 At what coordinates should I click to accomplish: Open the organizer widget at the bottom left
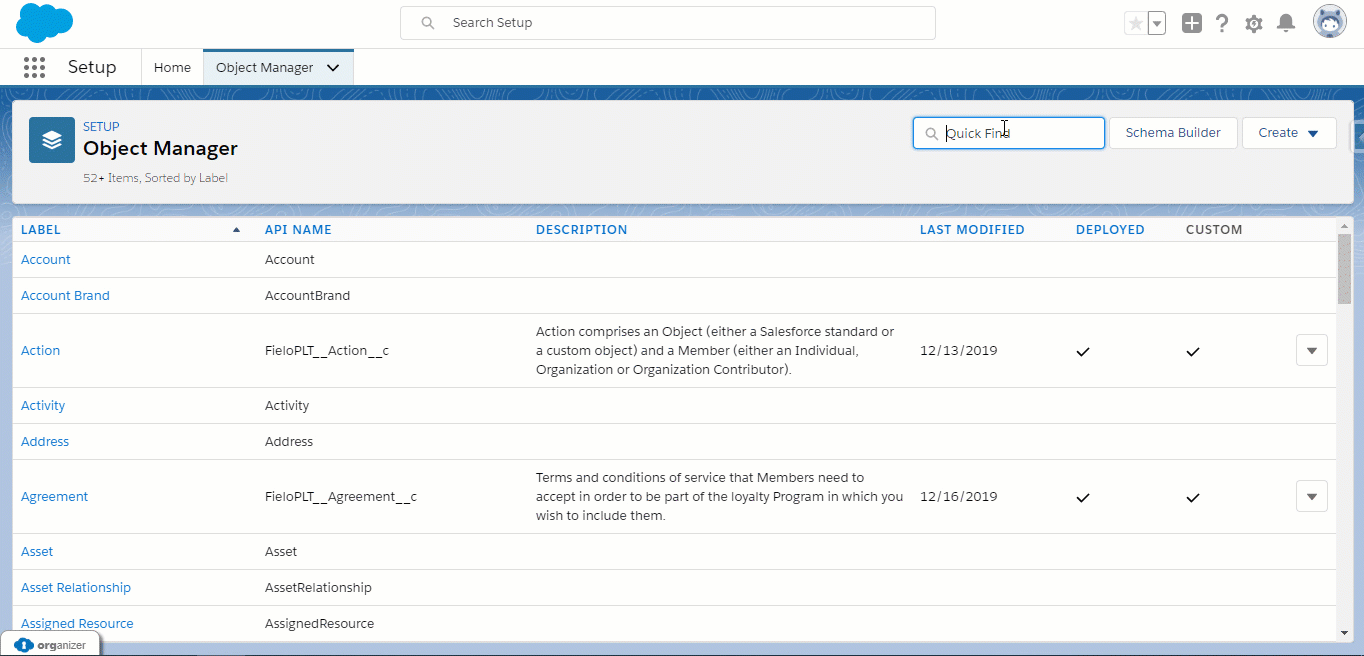pyautogui.click(x=50, y=645)
